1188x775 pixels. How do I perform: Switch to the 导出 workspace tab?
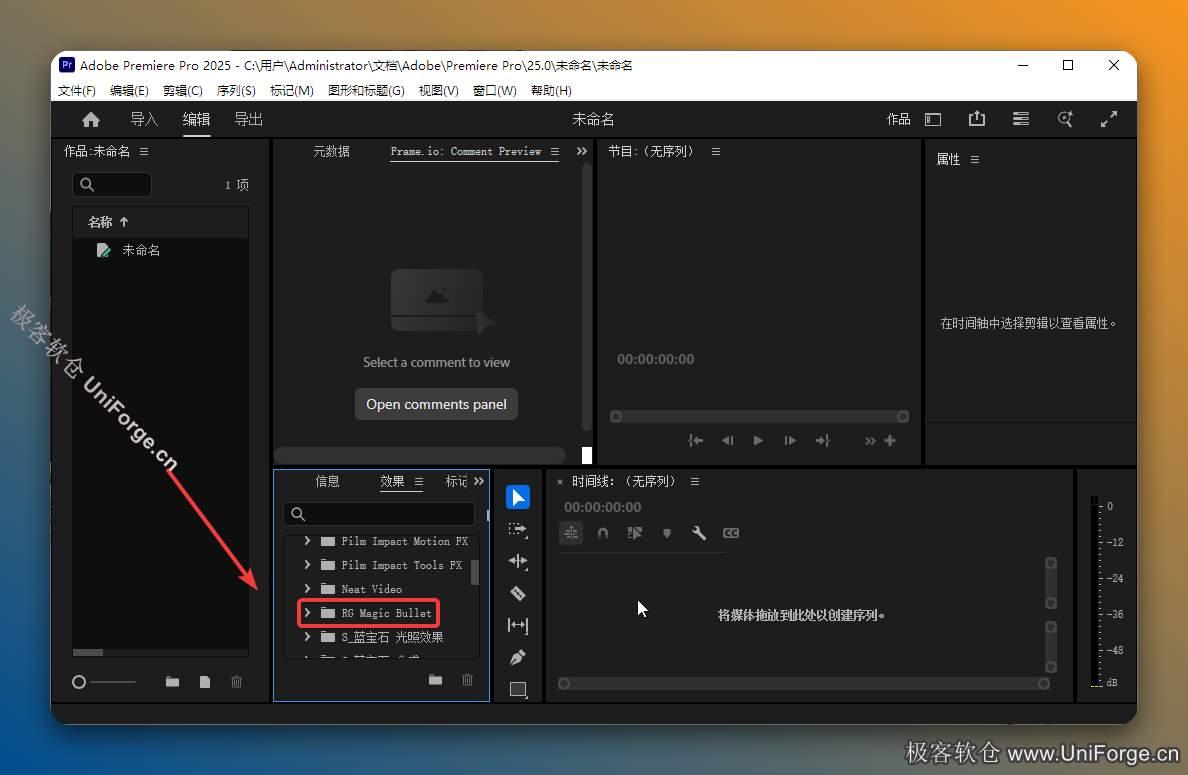tap(249, 119)
